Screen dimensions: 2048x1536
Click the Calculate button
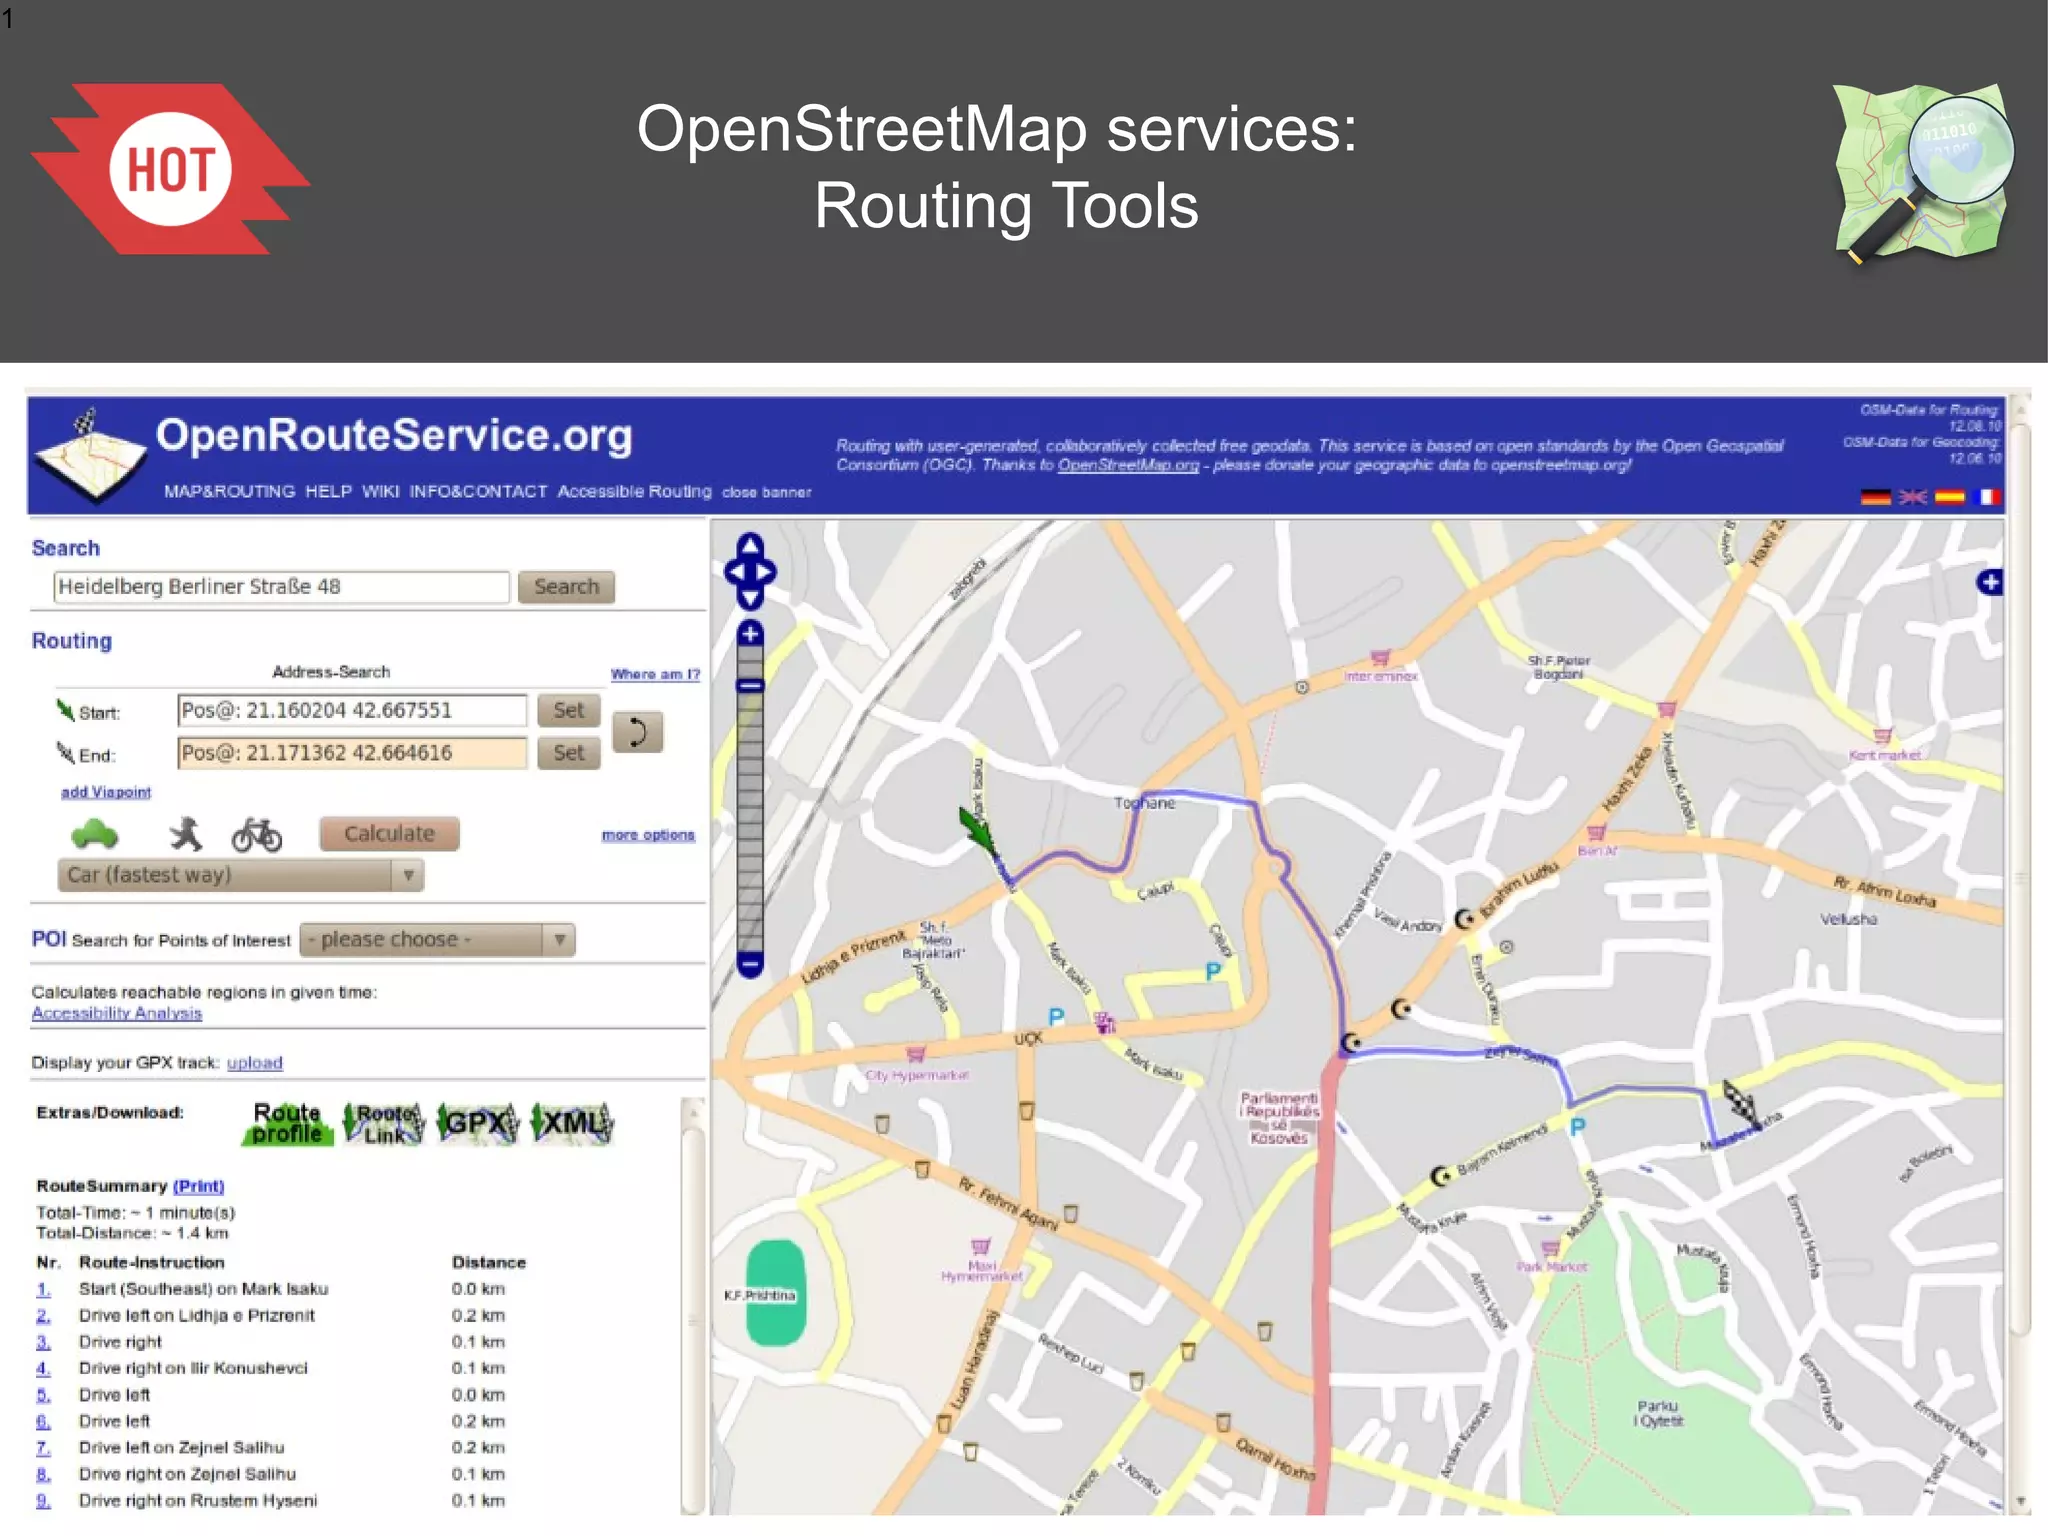pyautogui.click(x=389, y=834)
